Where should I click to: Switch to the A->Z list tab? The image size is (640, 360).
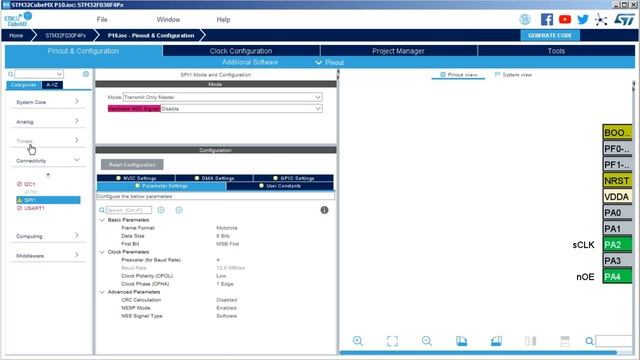pyautogui.click(x=52, y=85)
